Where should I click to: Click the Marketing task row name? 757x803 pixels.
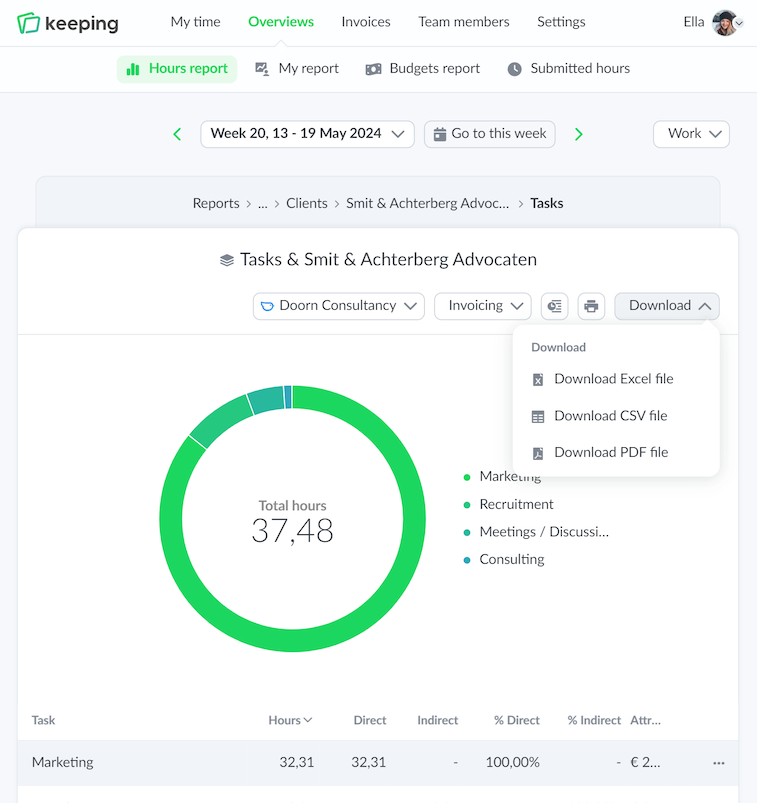[x=62, y=763]
